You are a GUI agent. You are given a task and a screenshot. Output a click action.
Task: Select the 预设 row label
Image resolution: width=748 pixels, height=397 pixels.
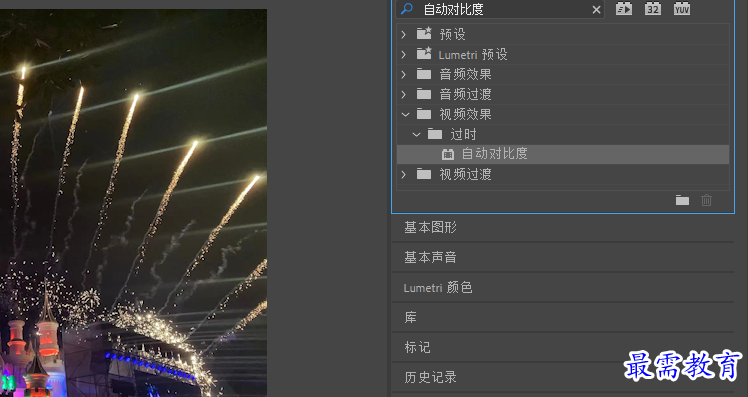[x=452, y=34]
